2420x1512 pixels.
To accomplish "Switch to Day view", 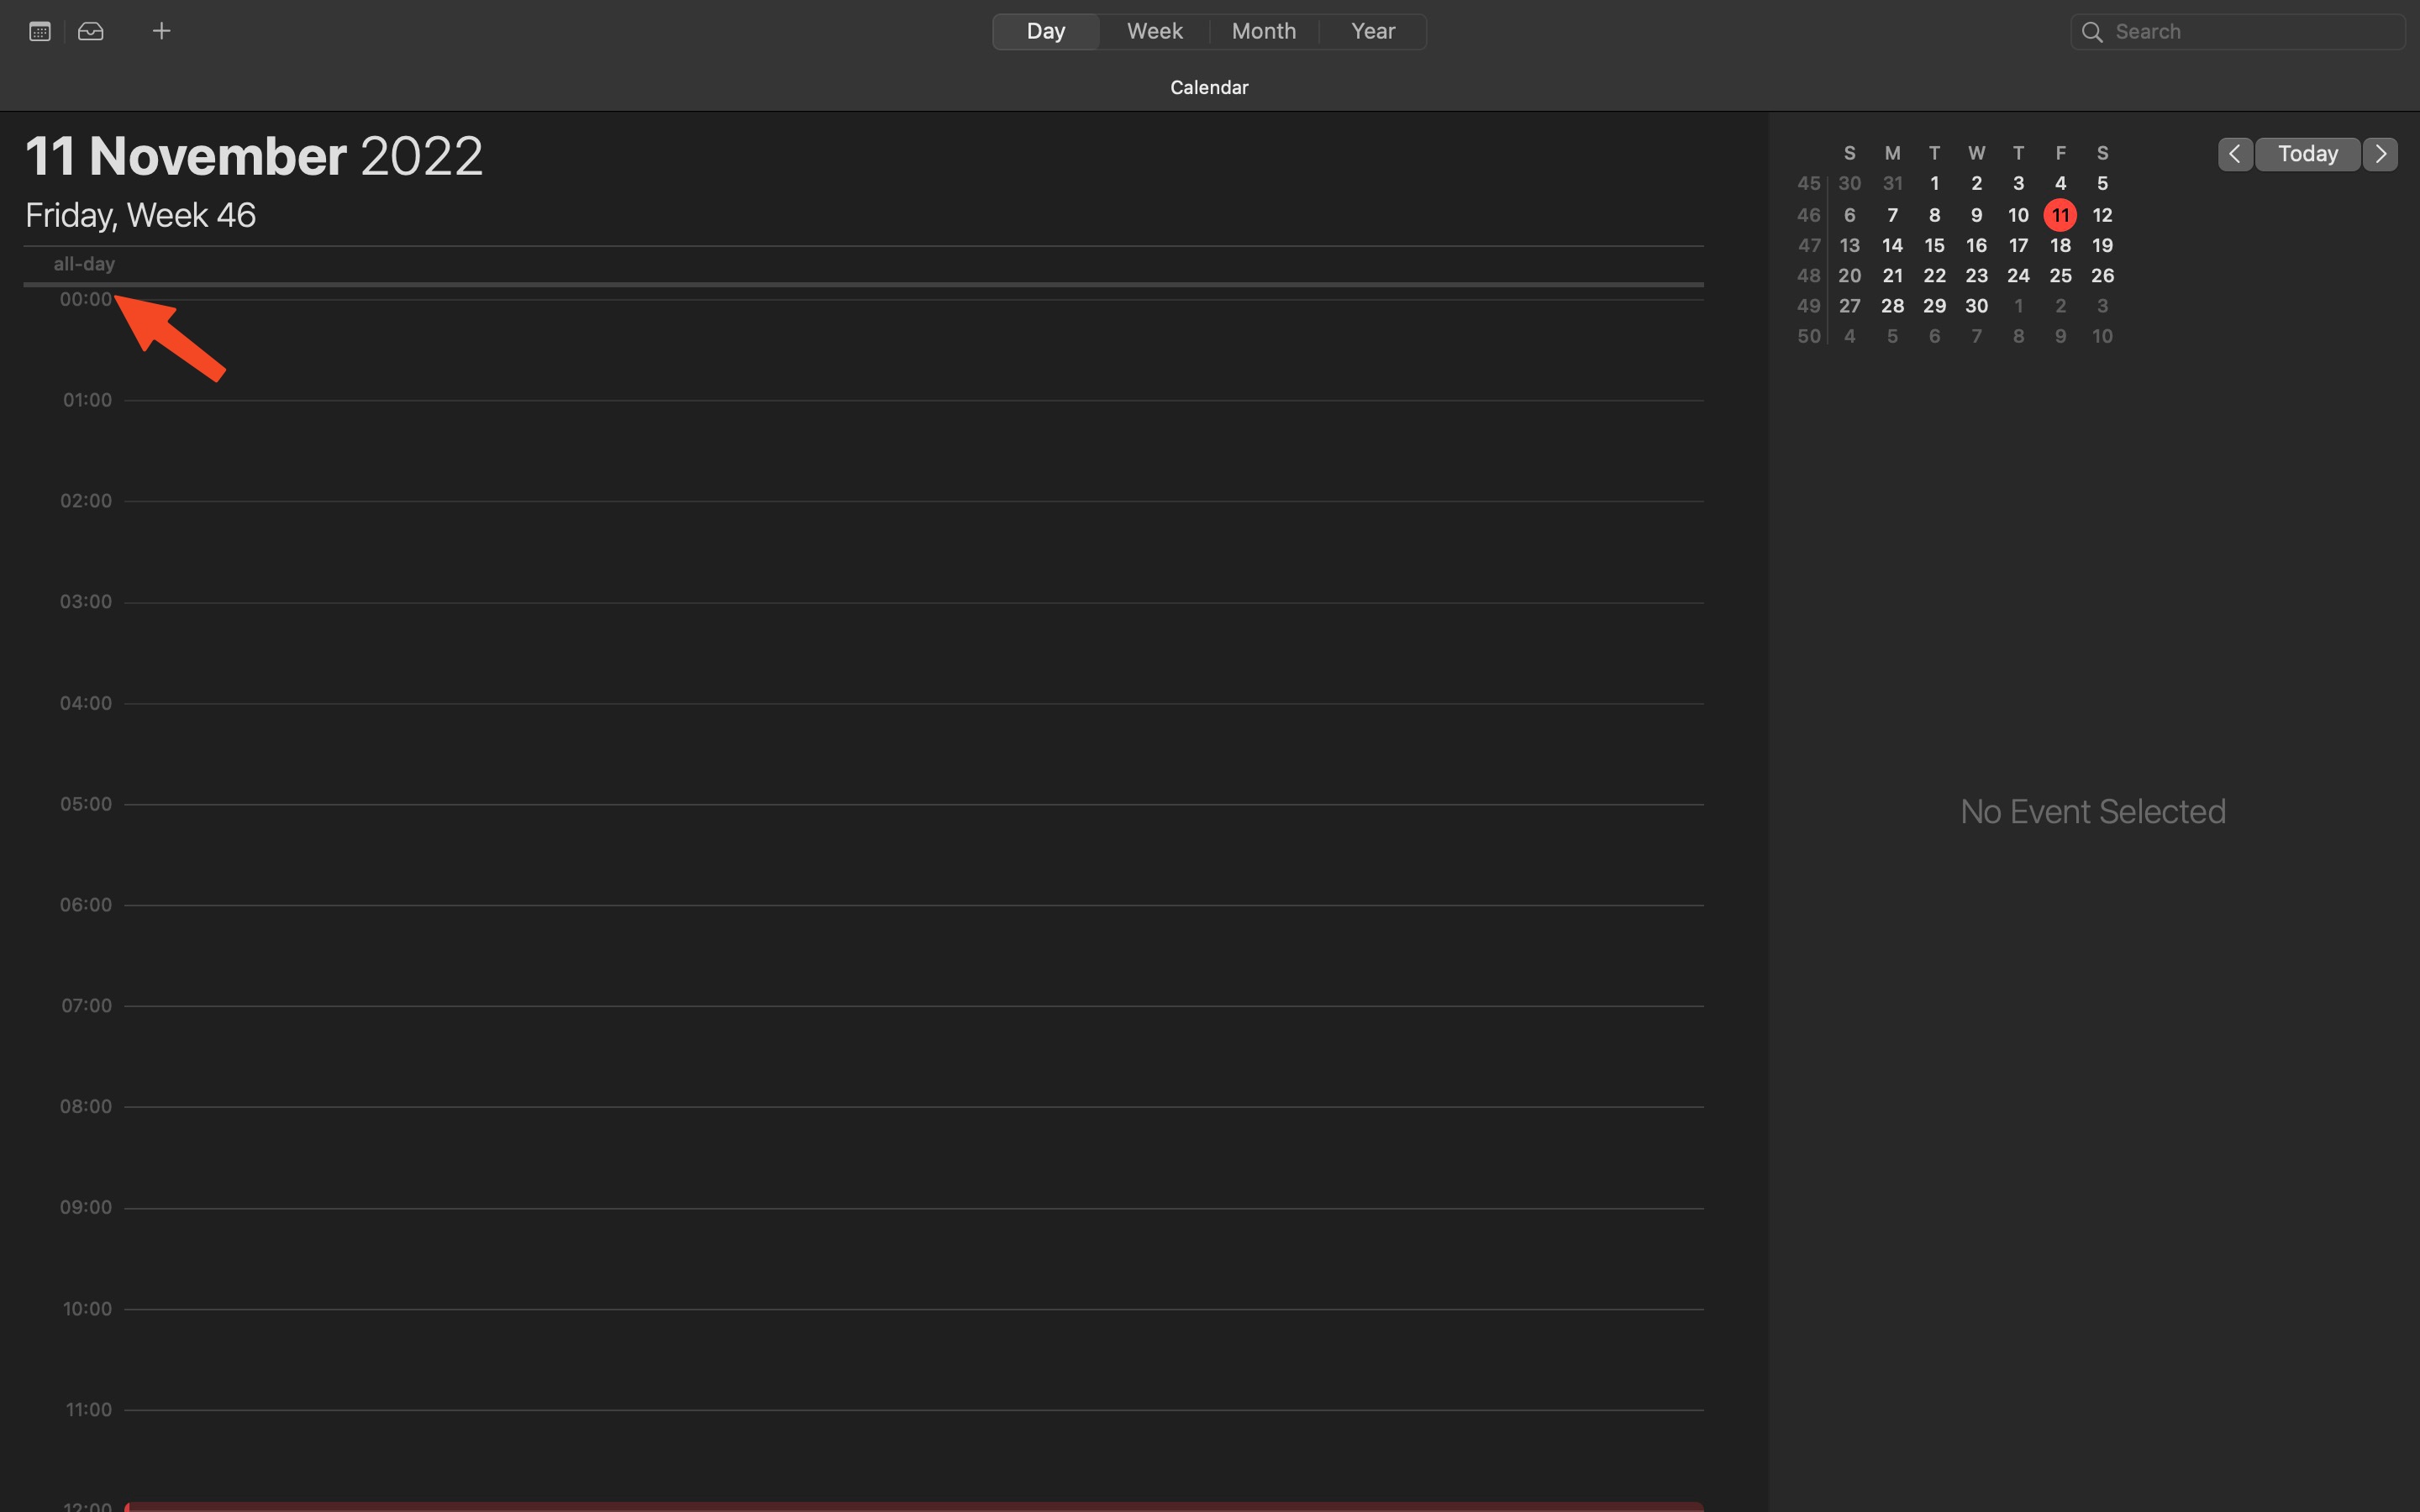I will click(1045, 31).
